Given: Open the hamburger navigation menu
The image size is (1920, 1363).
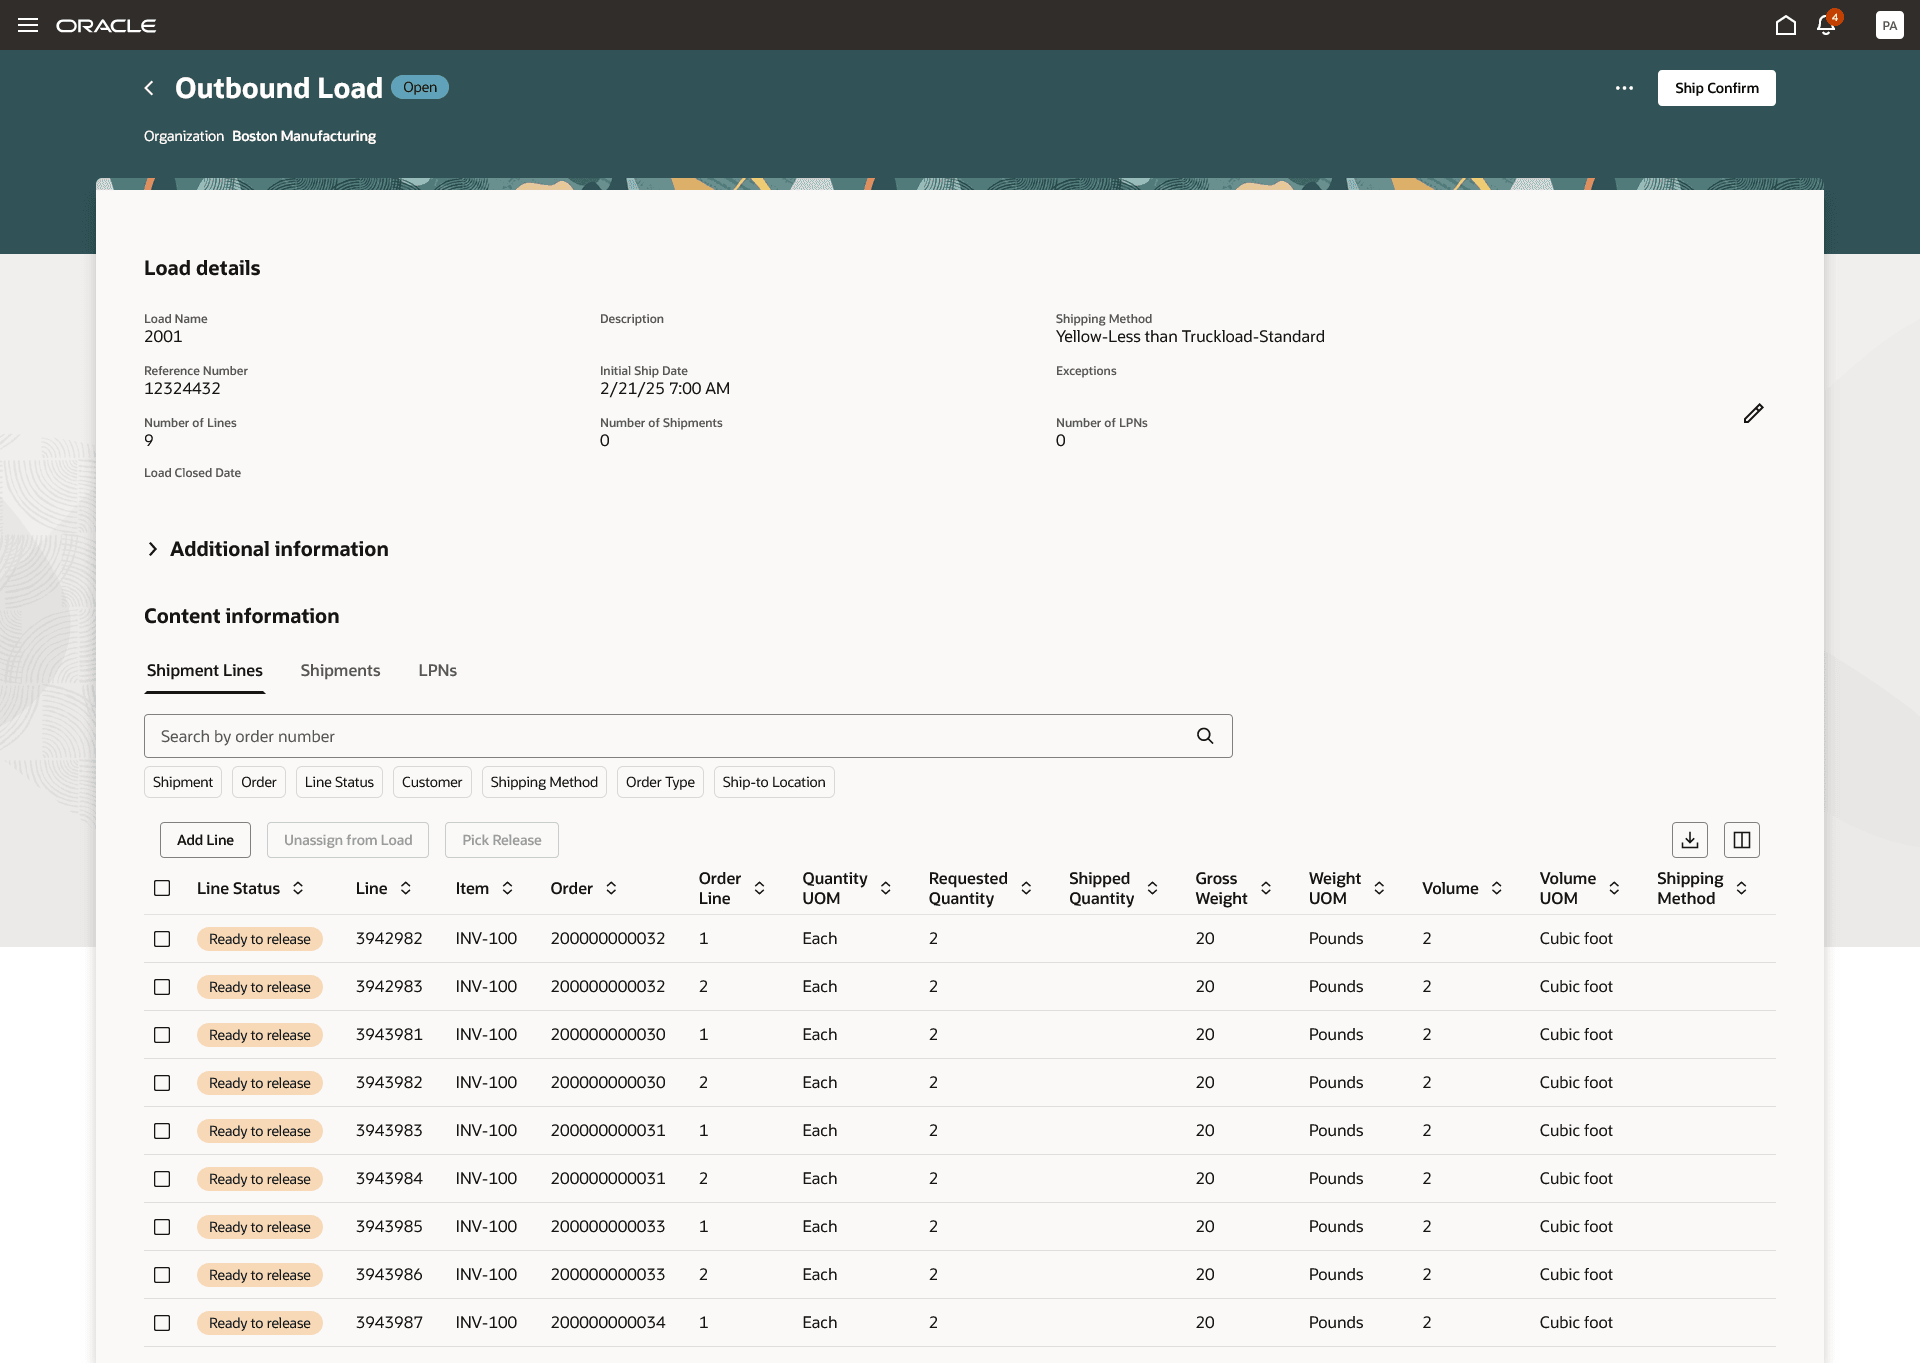Looking at the screenshot, I should tap(28, 25).
